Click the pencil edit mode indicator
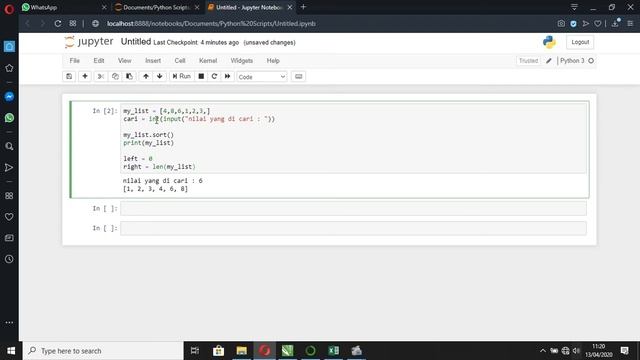The width and height of the screenshot is (640, 360). [549, 60]
